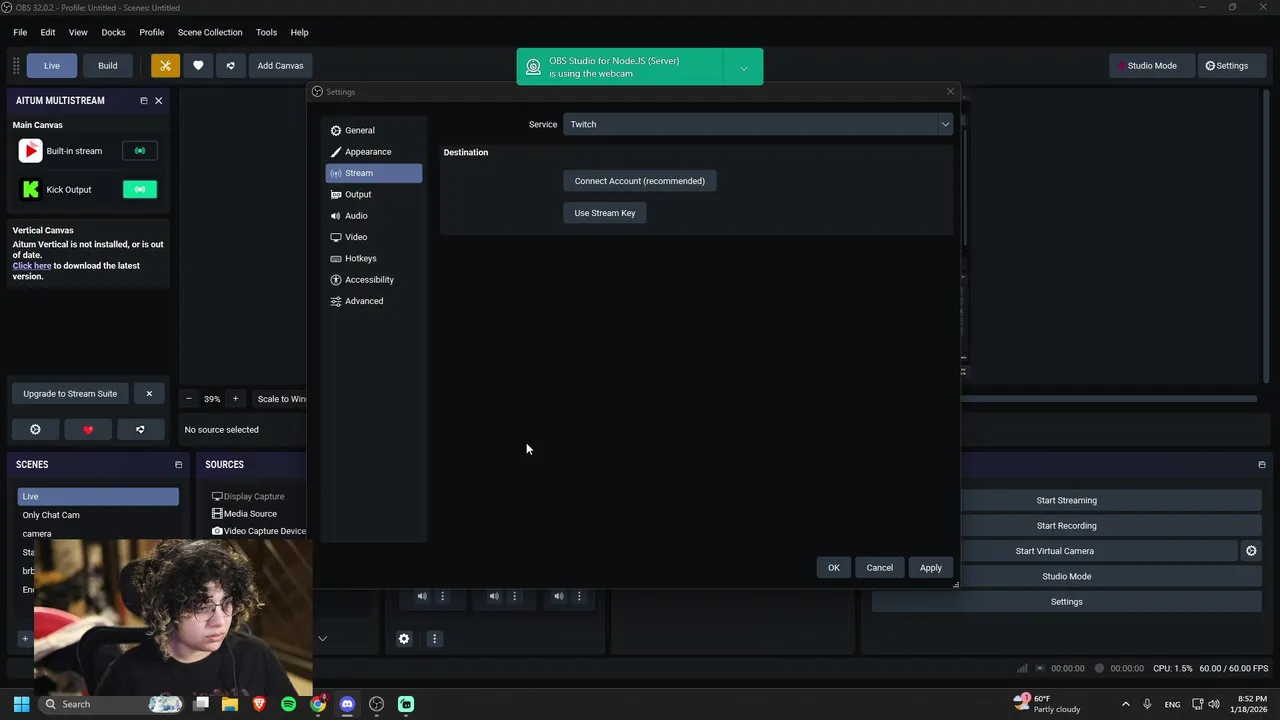Click Cancel in Settings dialog
Image resolution: width=1280 pixels, height=720 pixels.
(880, 568)
